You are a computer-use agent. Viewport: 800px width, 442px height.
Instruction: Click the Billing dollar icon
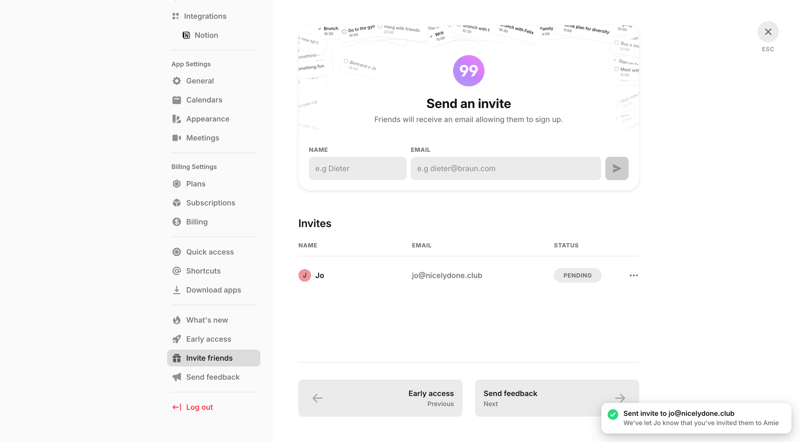177,222
